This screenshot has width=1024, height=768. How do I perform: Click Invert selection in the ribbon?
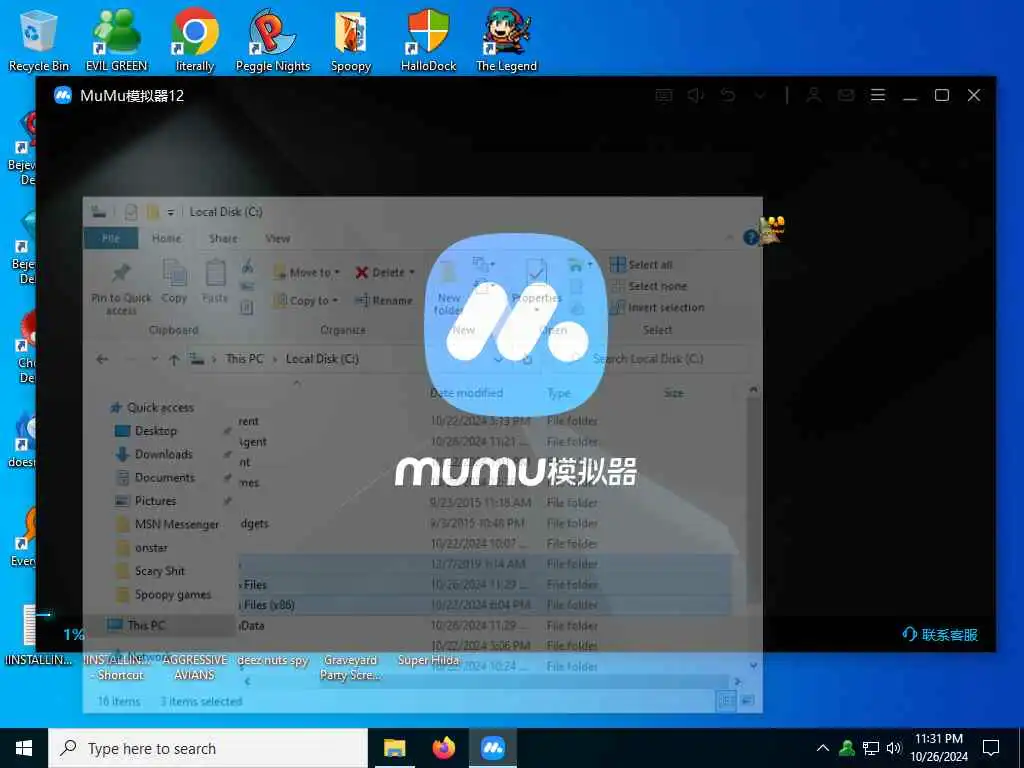[657, 308]
